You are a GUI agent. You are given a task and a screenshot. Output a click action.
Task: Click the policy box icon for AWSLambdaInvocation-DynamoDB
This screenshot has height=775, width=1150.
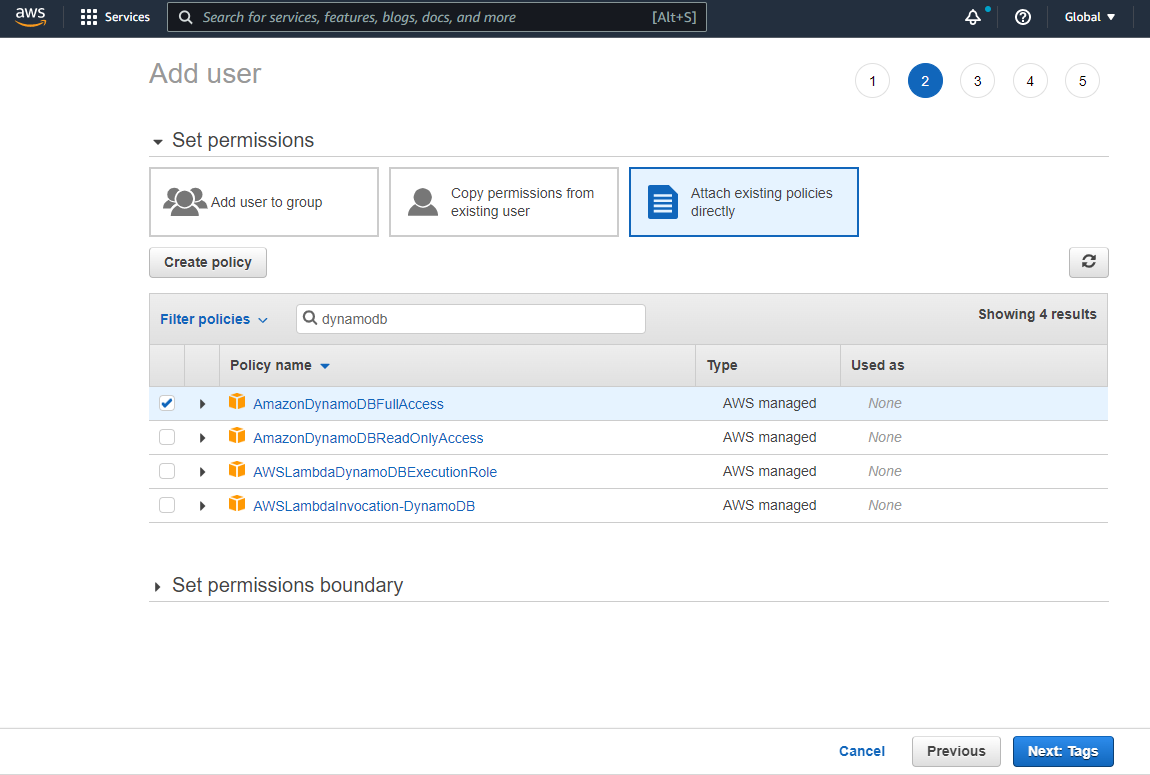[x=237, y=504]
